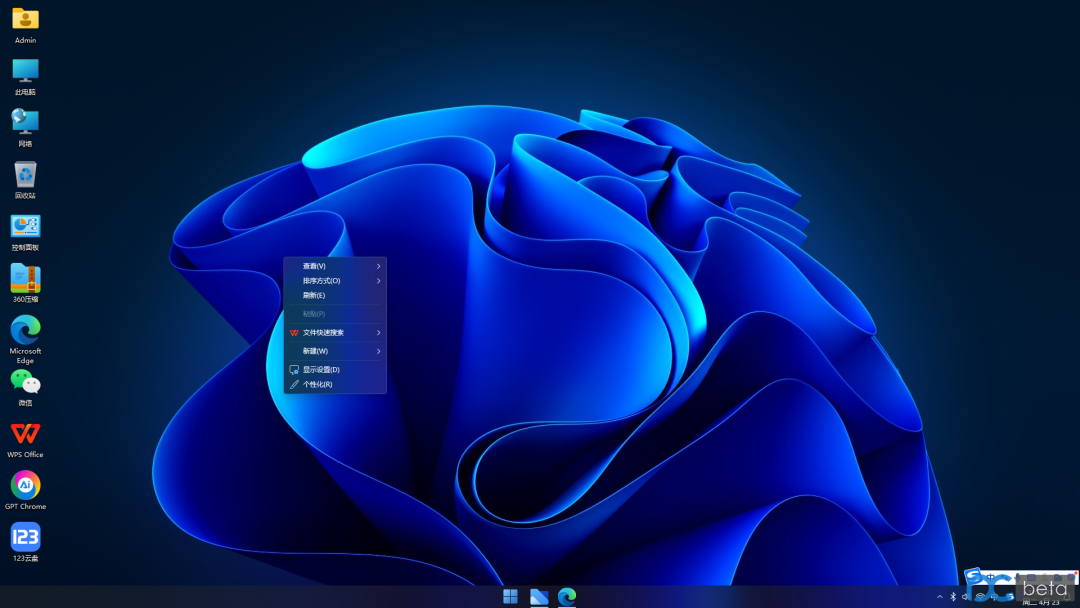Select the WPS Office desktop icon

(25, 440)
